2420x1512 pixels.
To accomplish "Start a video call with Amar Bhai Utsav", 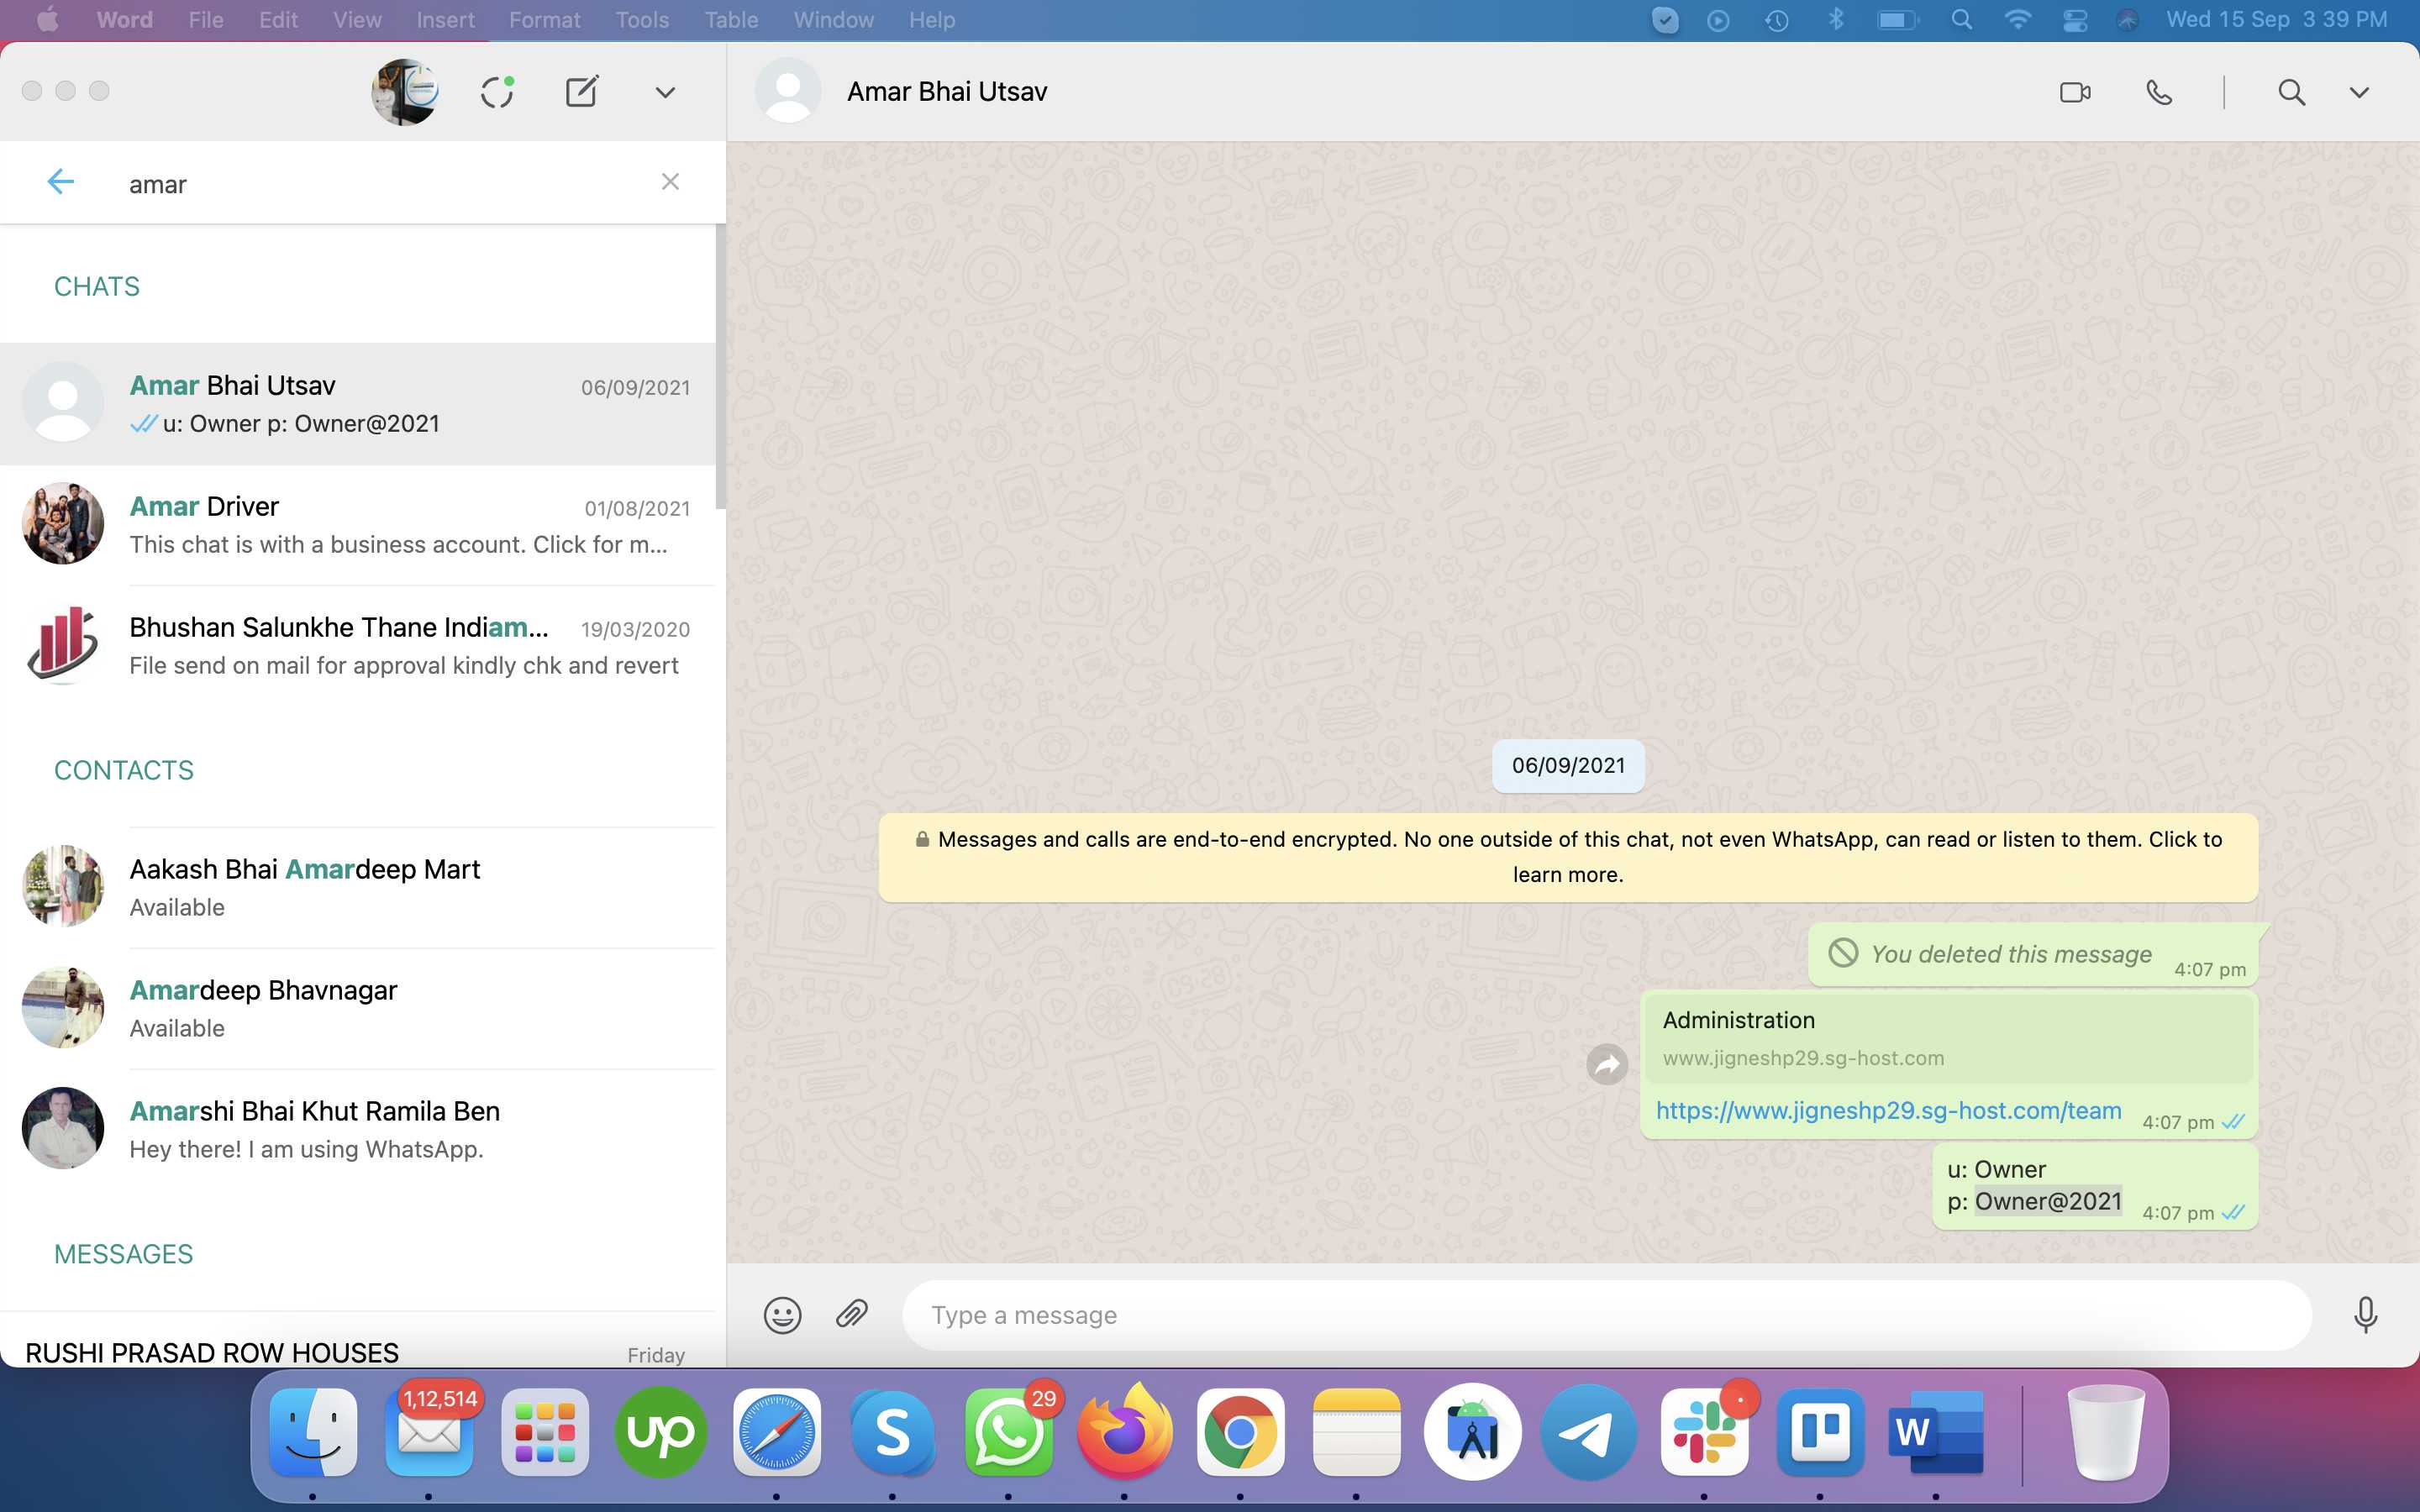I will [2075, 92].
